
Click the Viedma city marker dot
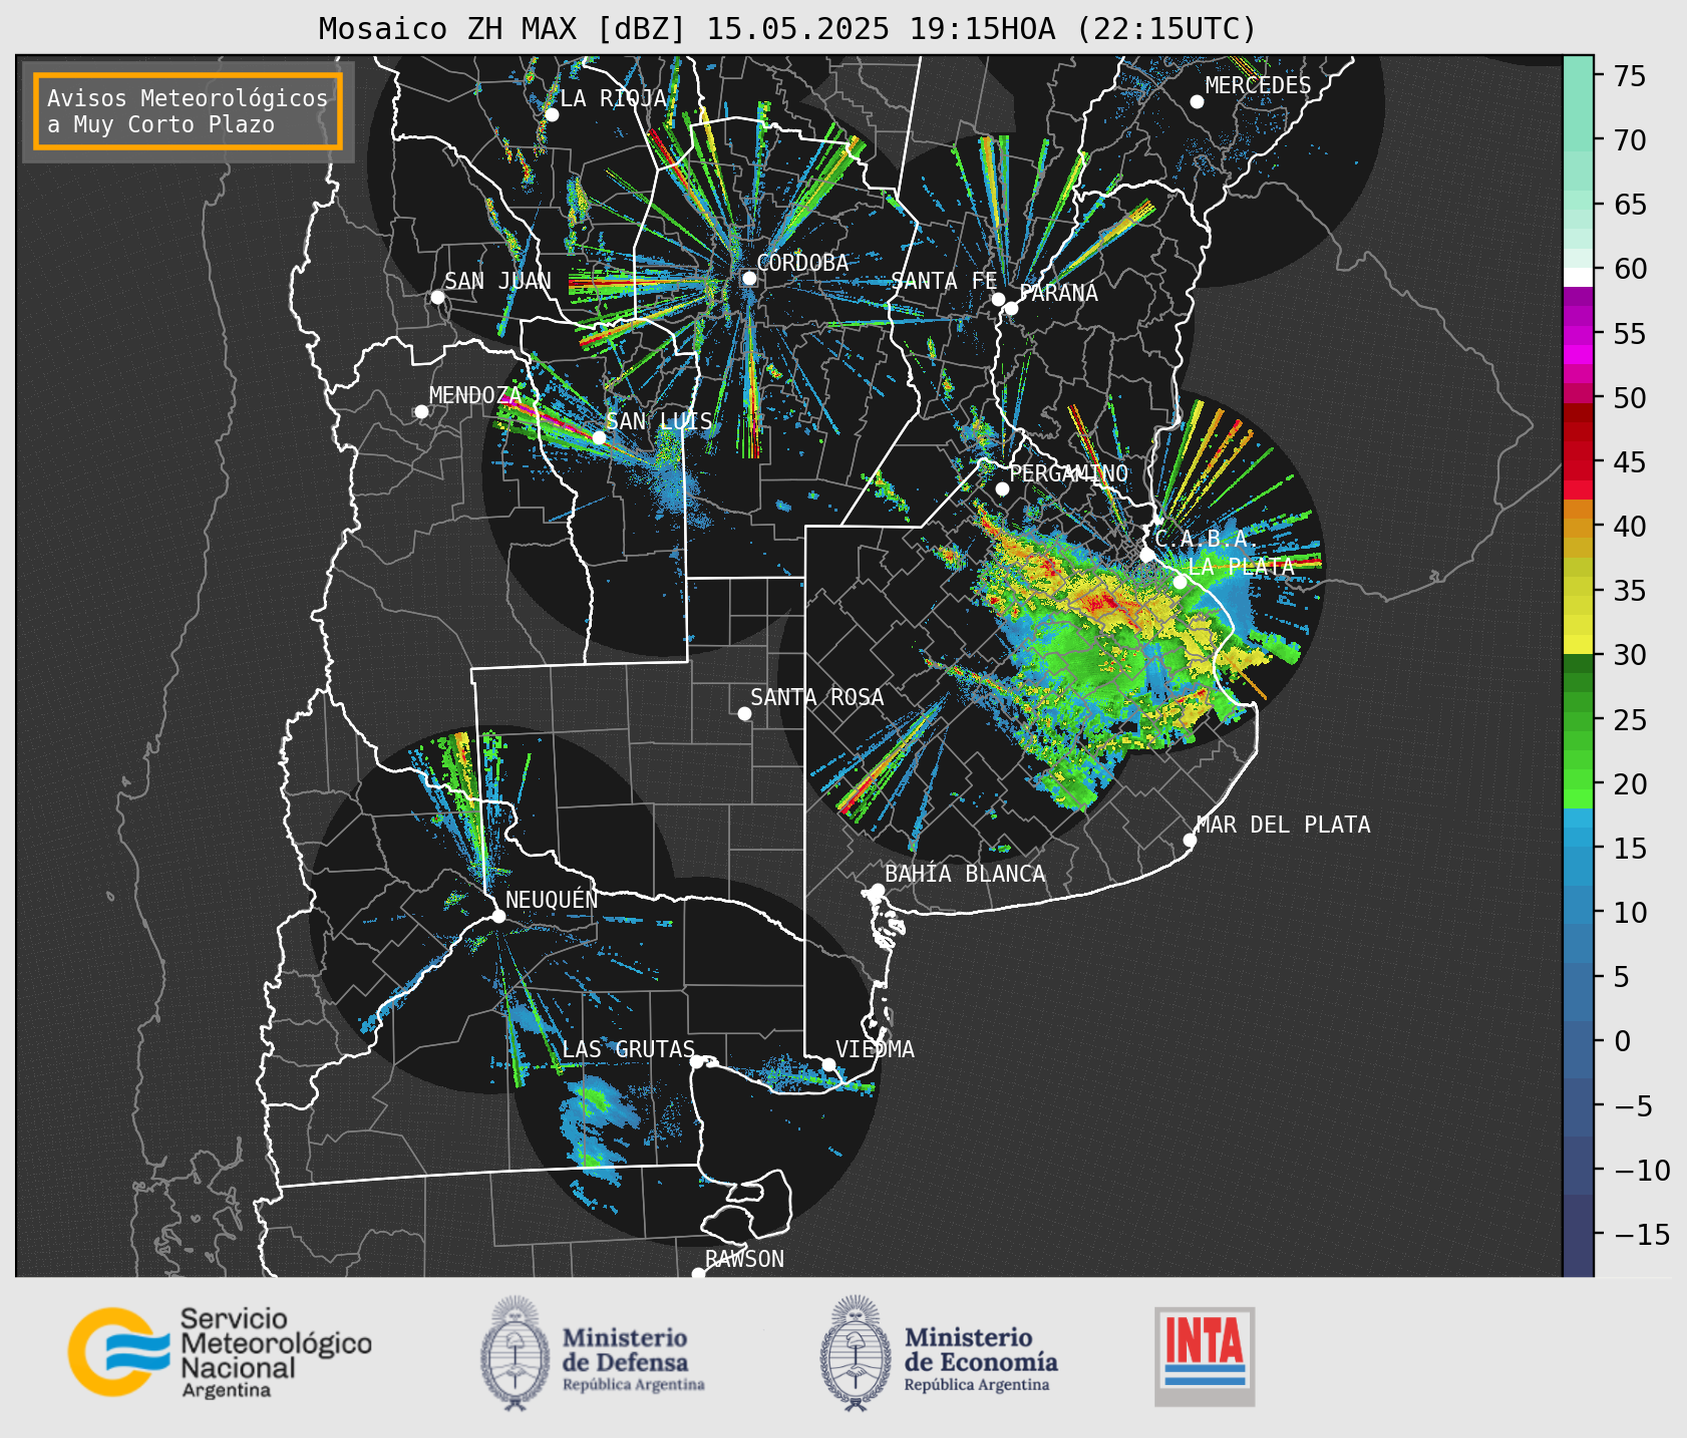click(x=829, y=1064)
